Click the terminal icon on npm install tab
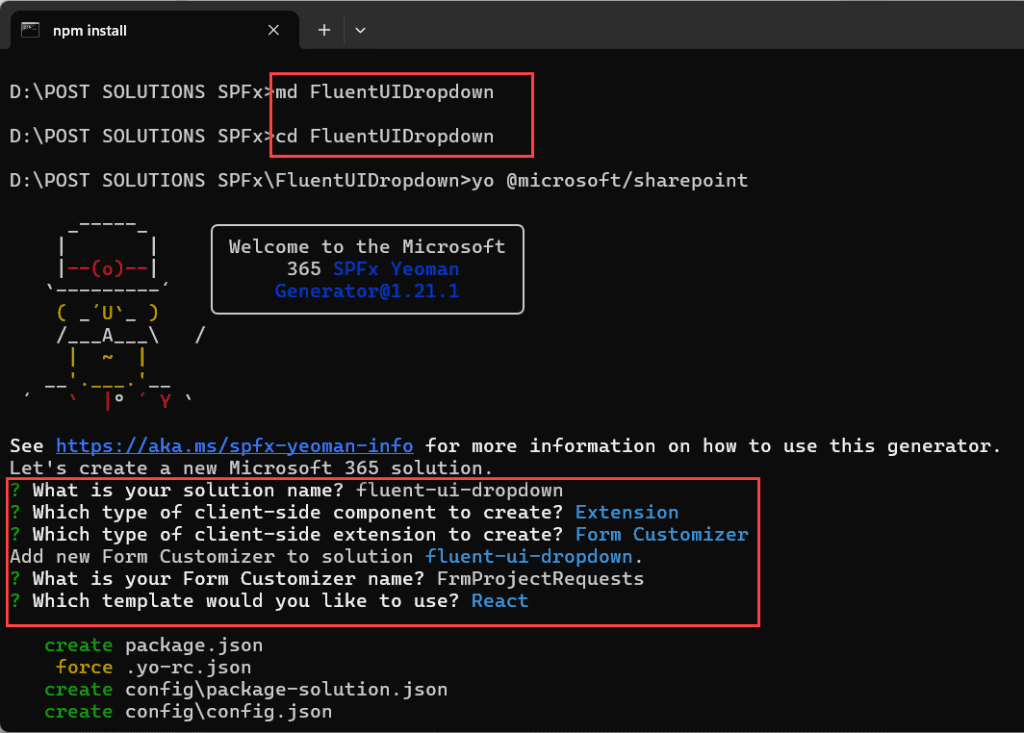This screenshot has height=733, width=1024. pos(30,30)
